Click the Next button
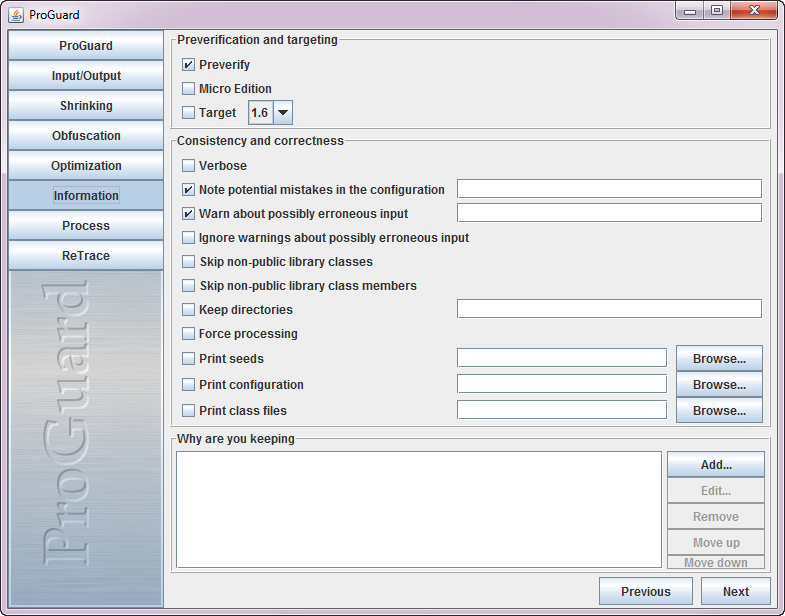Viewport: 785px width, 616px height. [736, 591]
